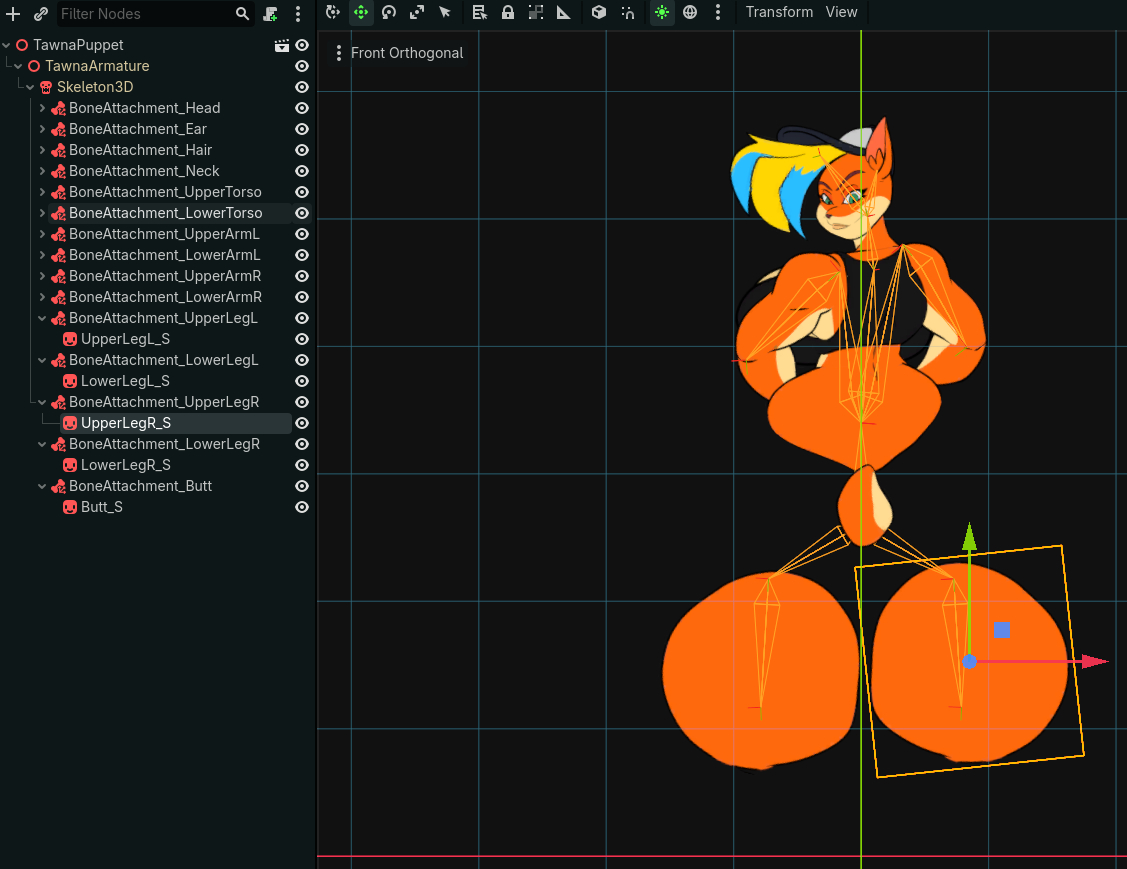This screenshot has height=869, width=1127.
Task: Collapse the BoneAttachment_Butt node
Action: click(43, 486)
